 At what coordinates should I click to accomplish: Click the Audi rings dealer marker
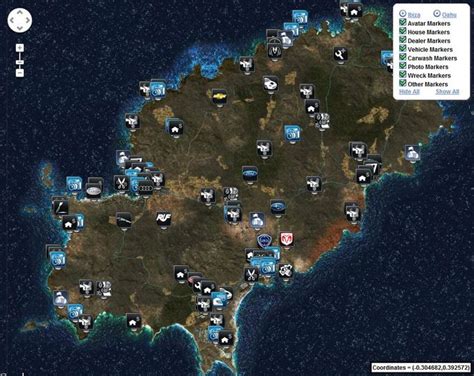[x=145, y=188]
